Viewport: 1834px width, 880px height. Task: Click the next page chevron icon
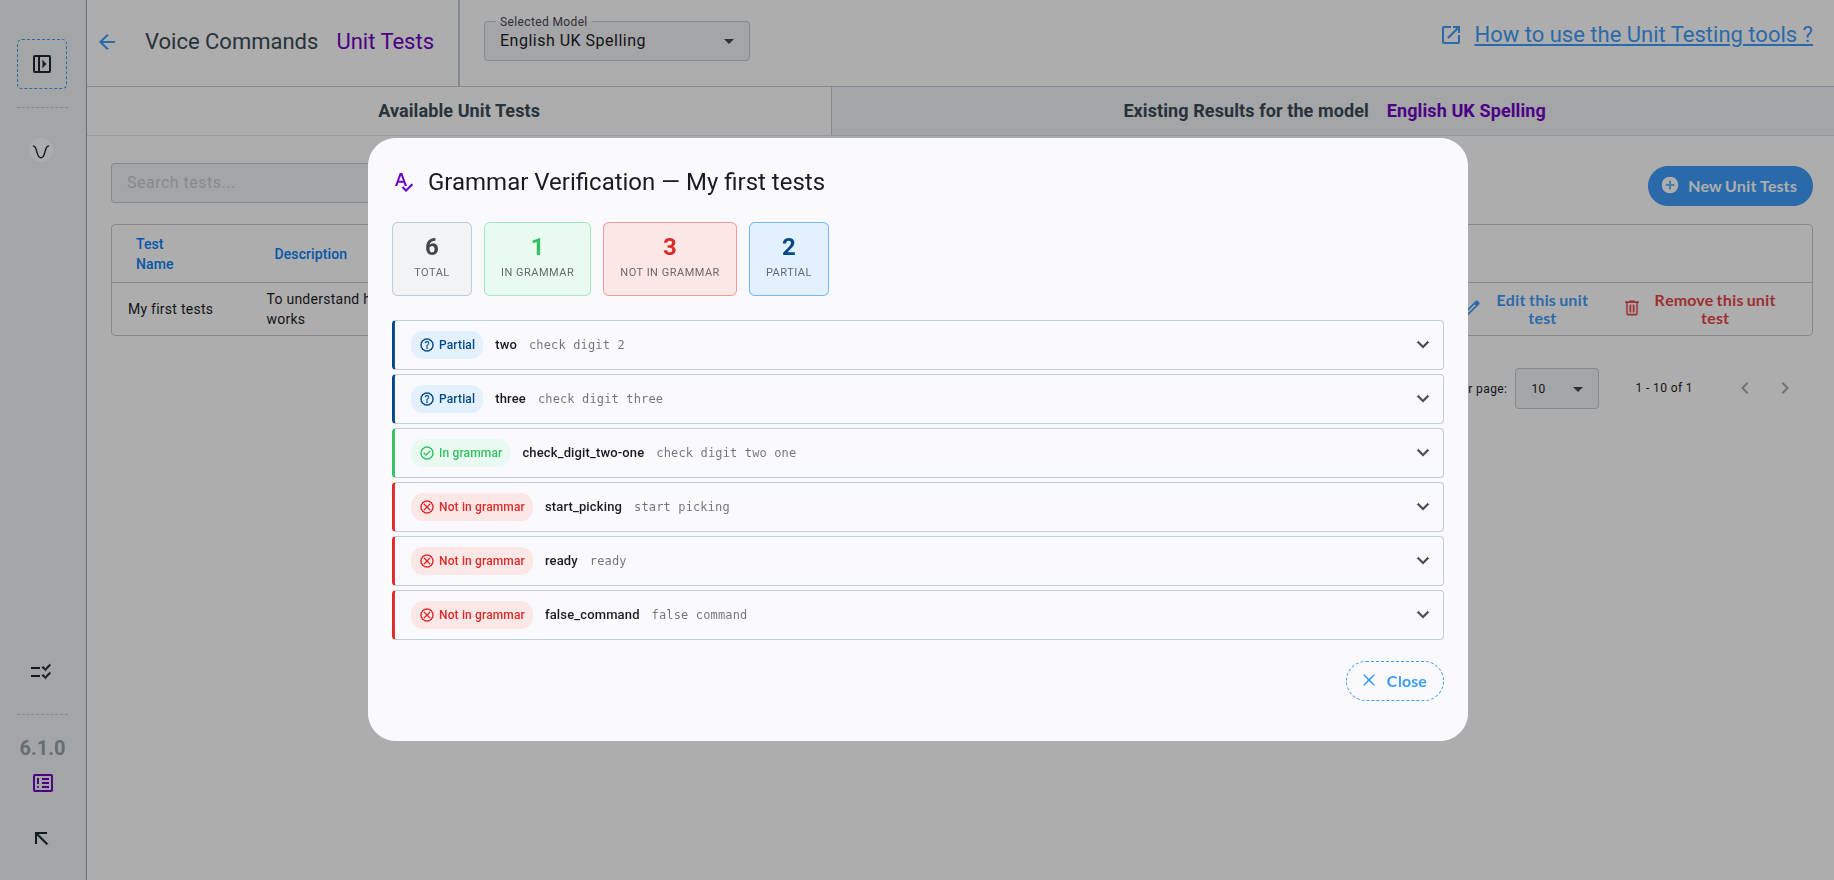pos(1785,388)
